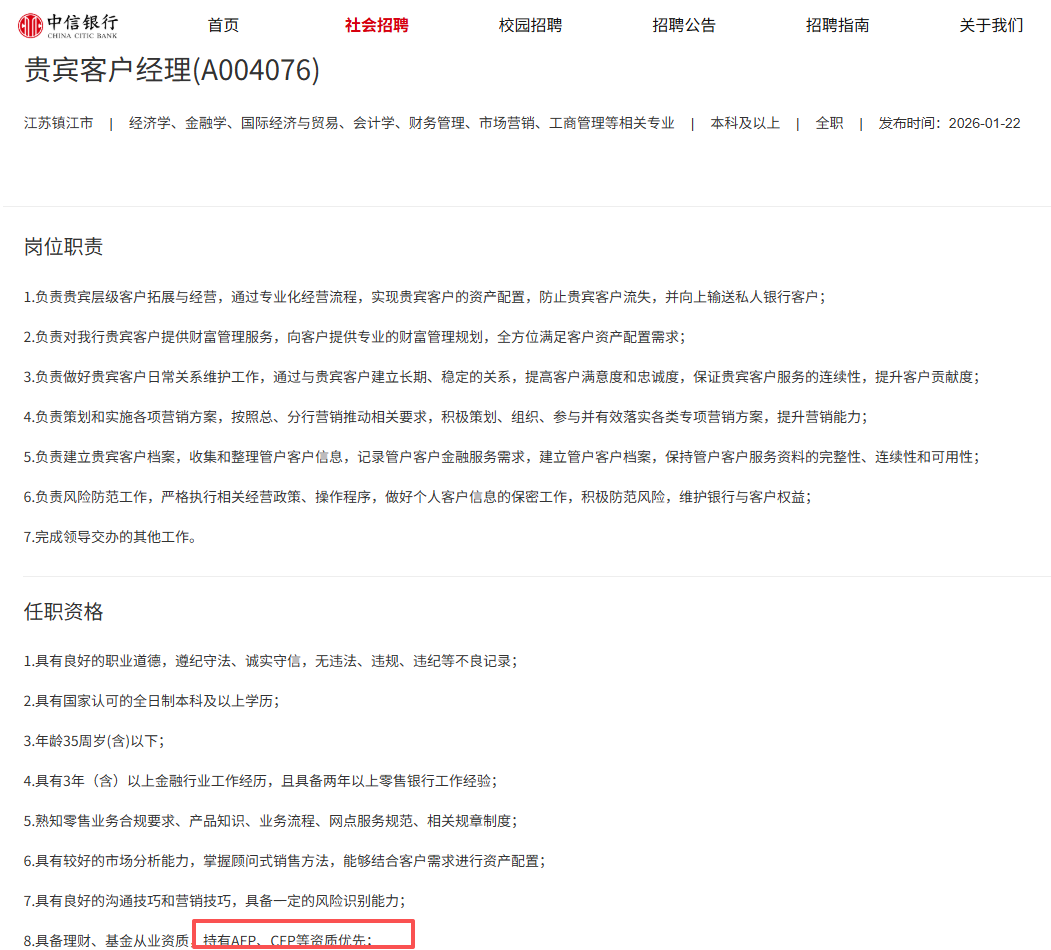This screenshot has height=950, width=1051.
Task: Click the required majors list starting 经济学、金融学
Action: [x=402, y=123]
